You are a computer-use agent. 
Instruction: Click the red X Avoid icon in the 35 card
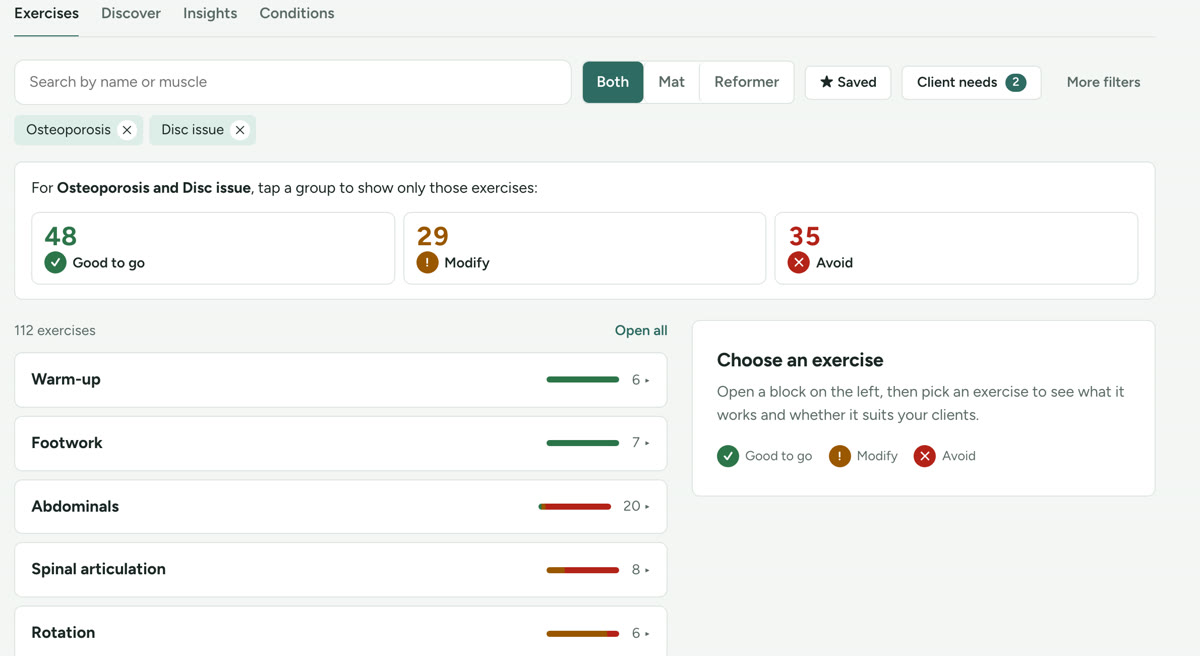pyautogui.click(x=798, y=263)
